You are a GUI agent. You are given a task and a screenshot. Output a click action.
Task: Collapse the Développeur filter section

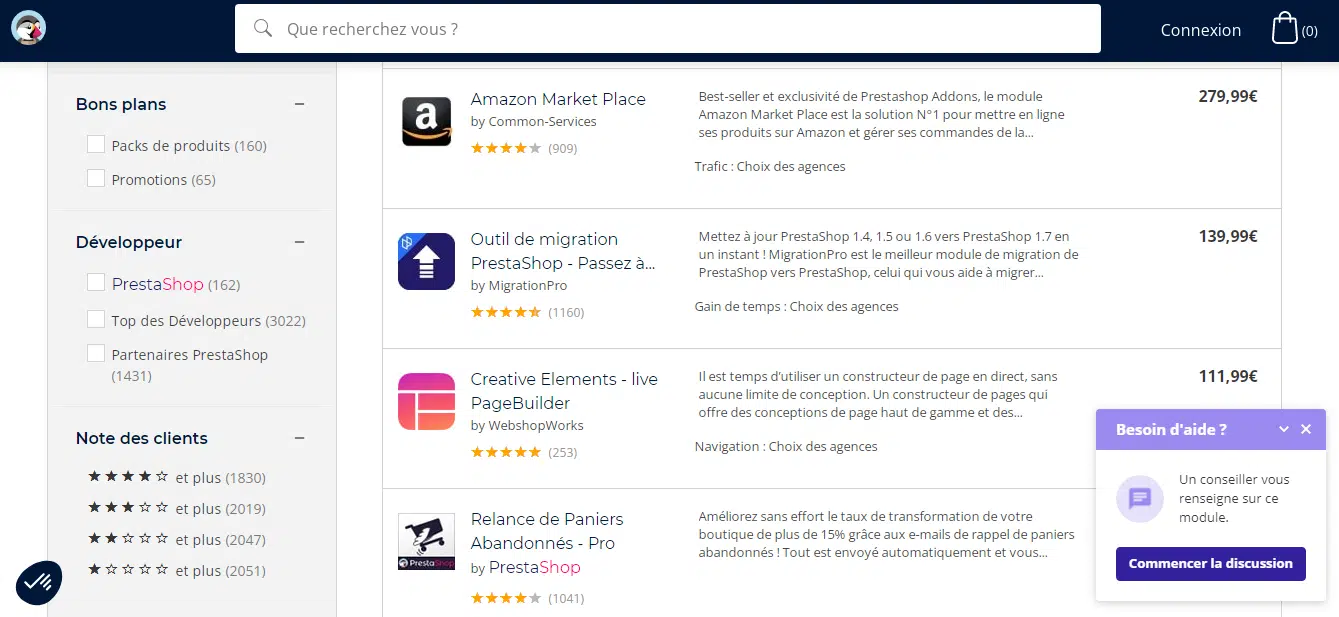(299, 242)
